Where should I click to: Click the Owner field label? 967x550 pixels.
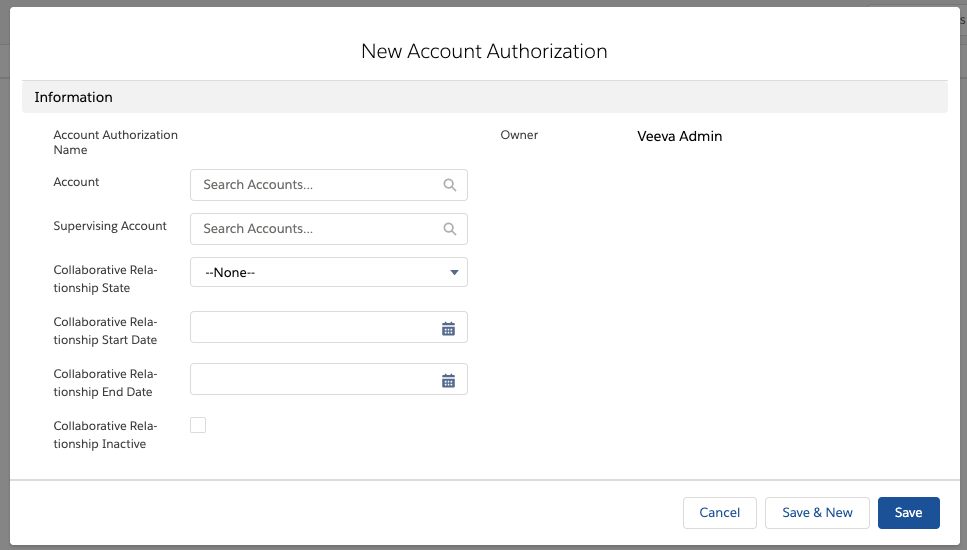click(x=519, y=135)
